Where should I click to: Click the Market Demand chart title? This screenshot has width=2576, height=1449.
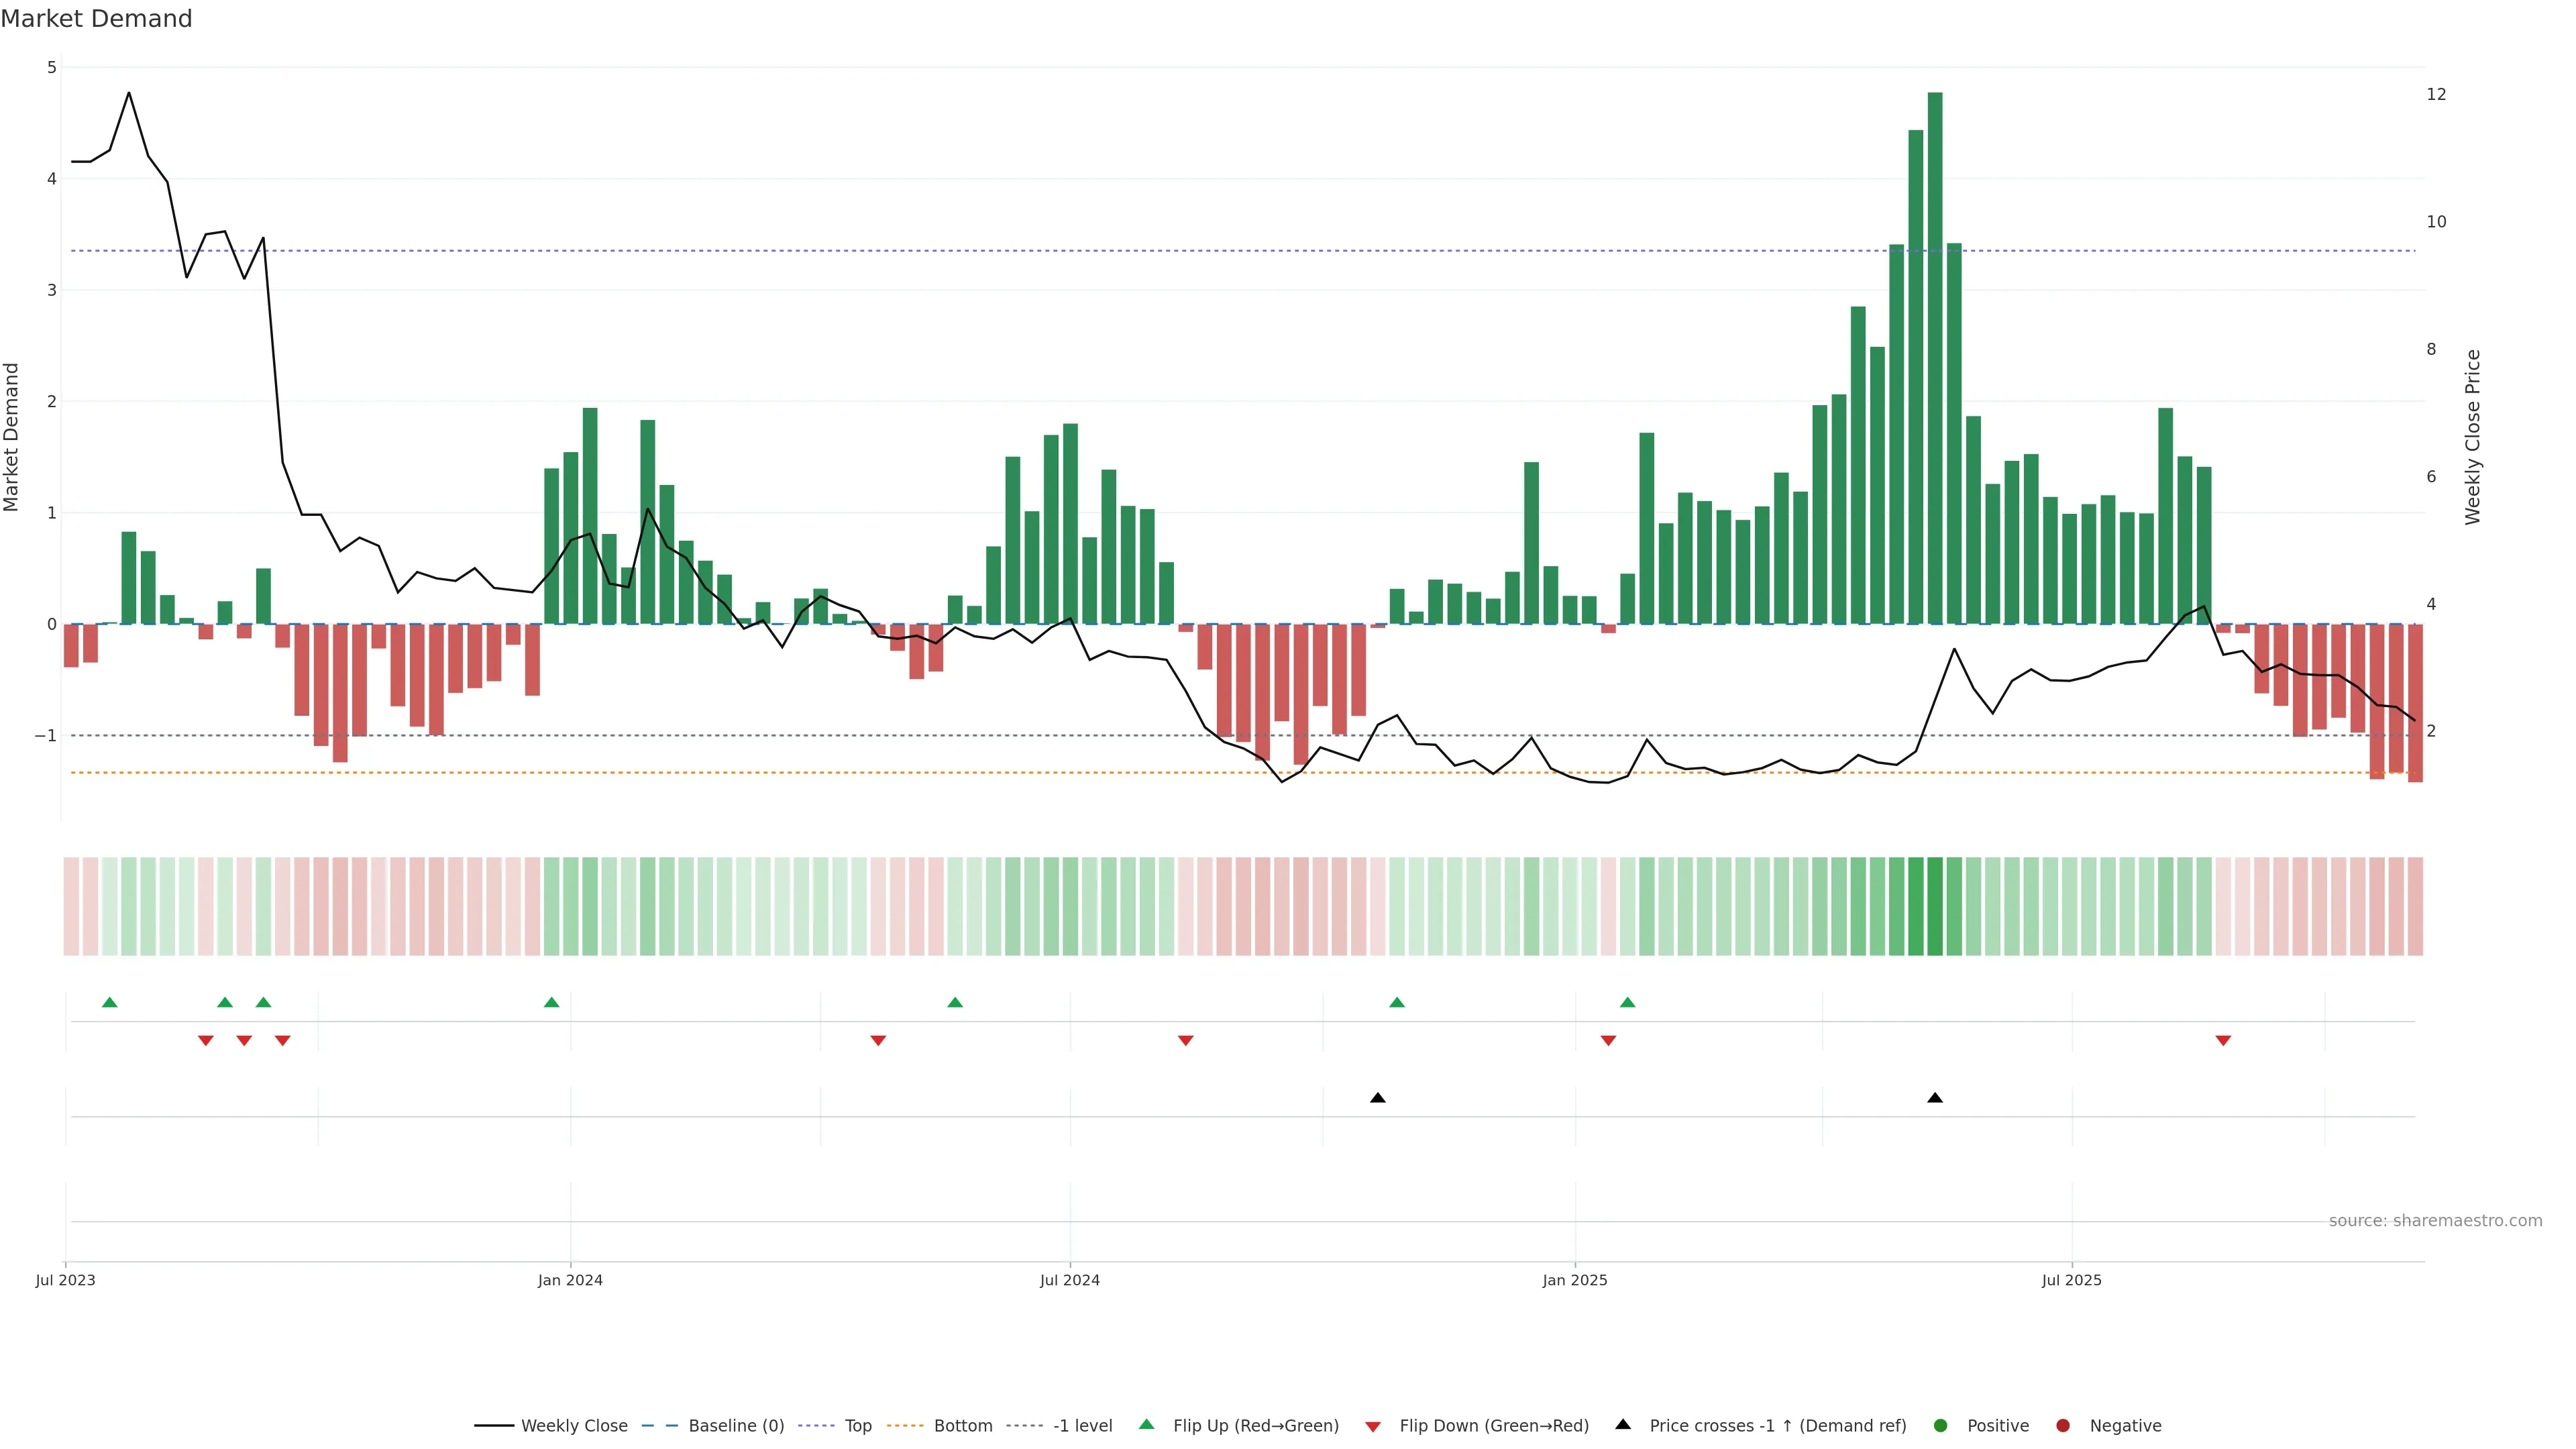pos(96,19)
